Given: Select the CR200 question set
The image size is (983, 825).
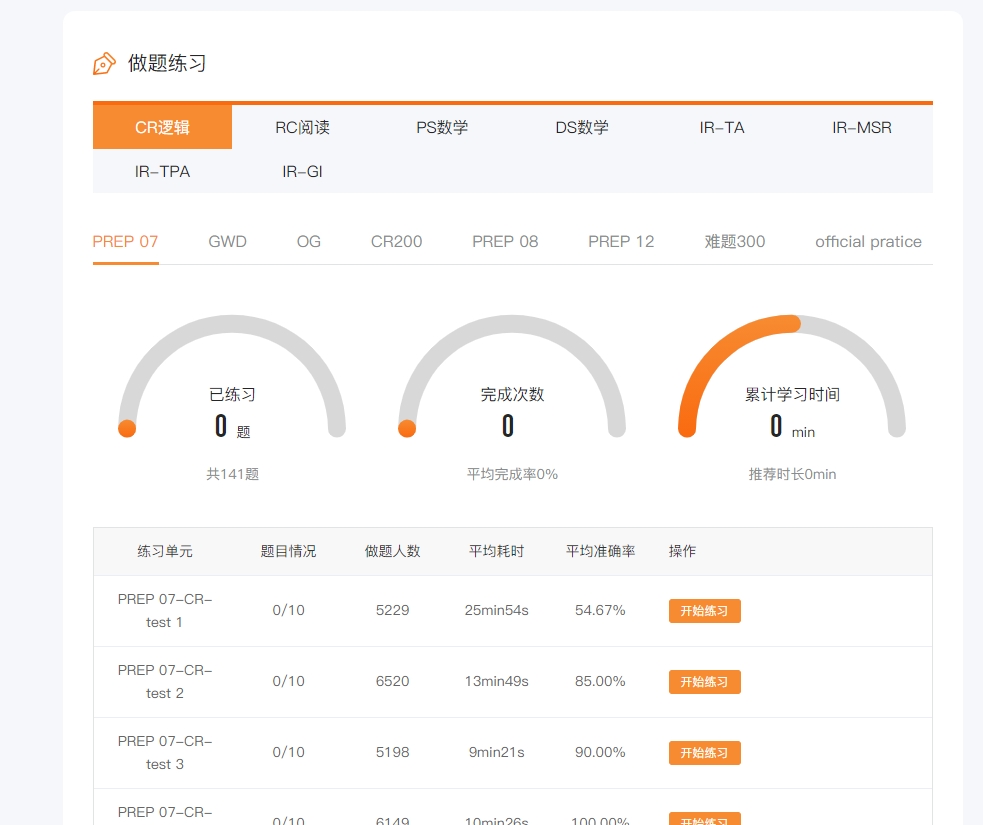Looking at the screenshot, I should pyautogui.click(x=396, y=241).
